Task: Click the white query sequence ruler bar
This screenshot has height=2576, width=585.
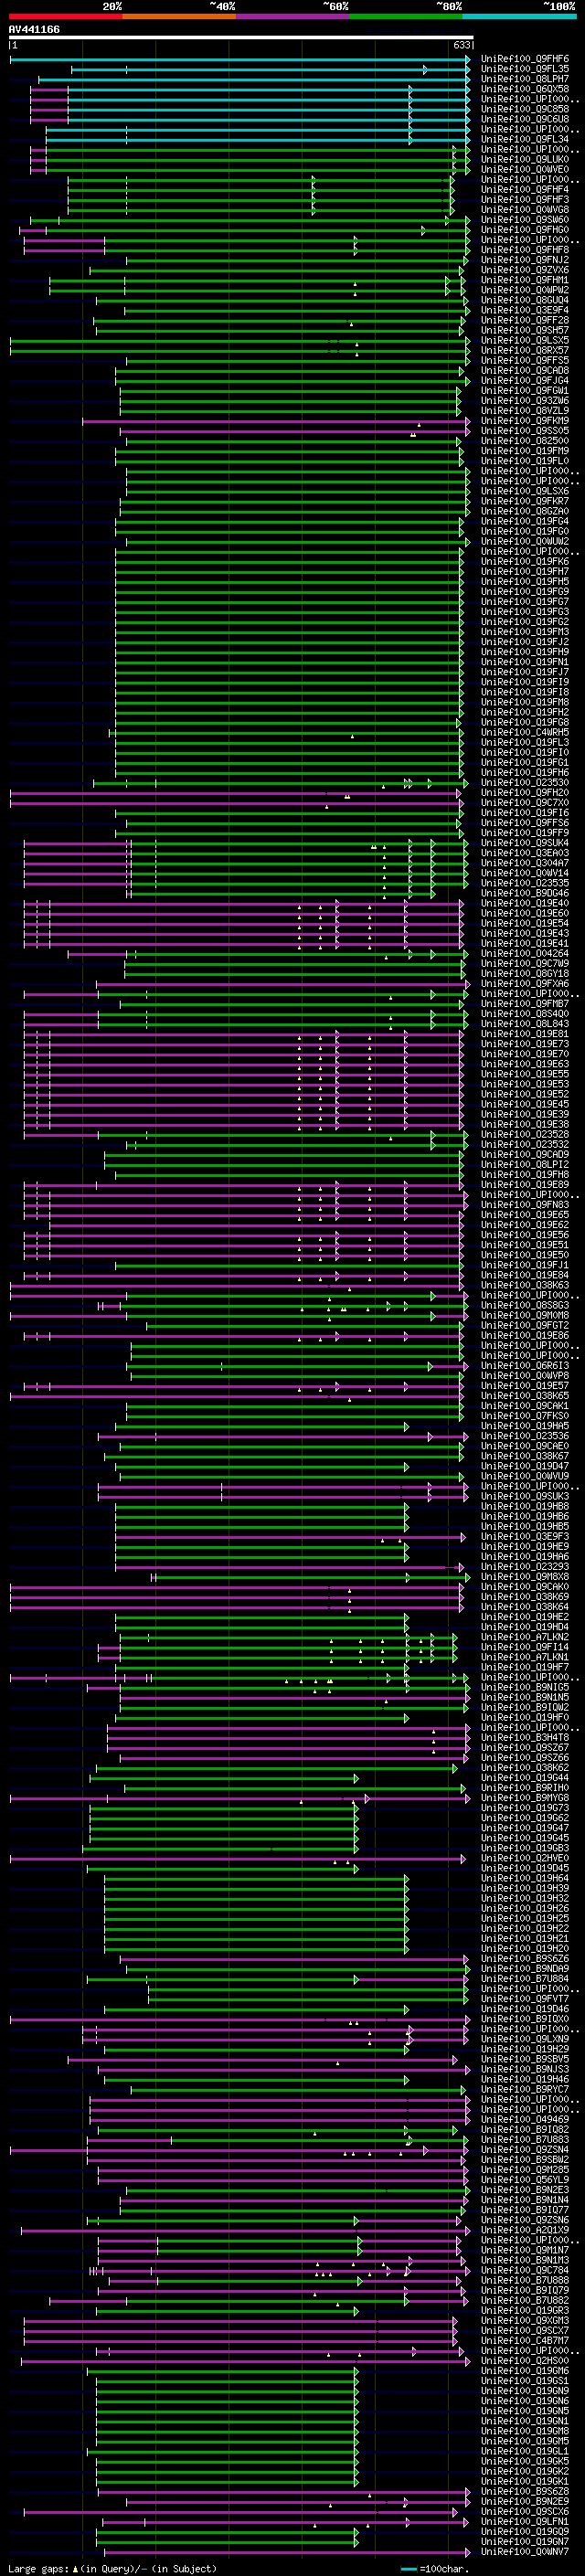Action: pyautogui.click(x=241, y=38)
